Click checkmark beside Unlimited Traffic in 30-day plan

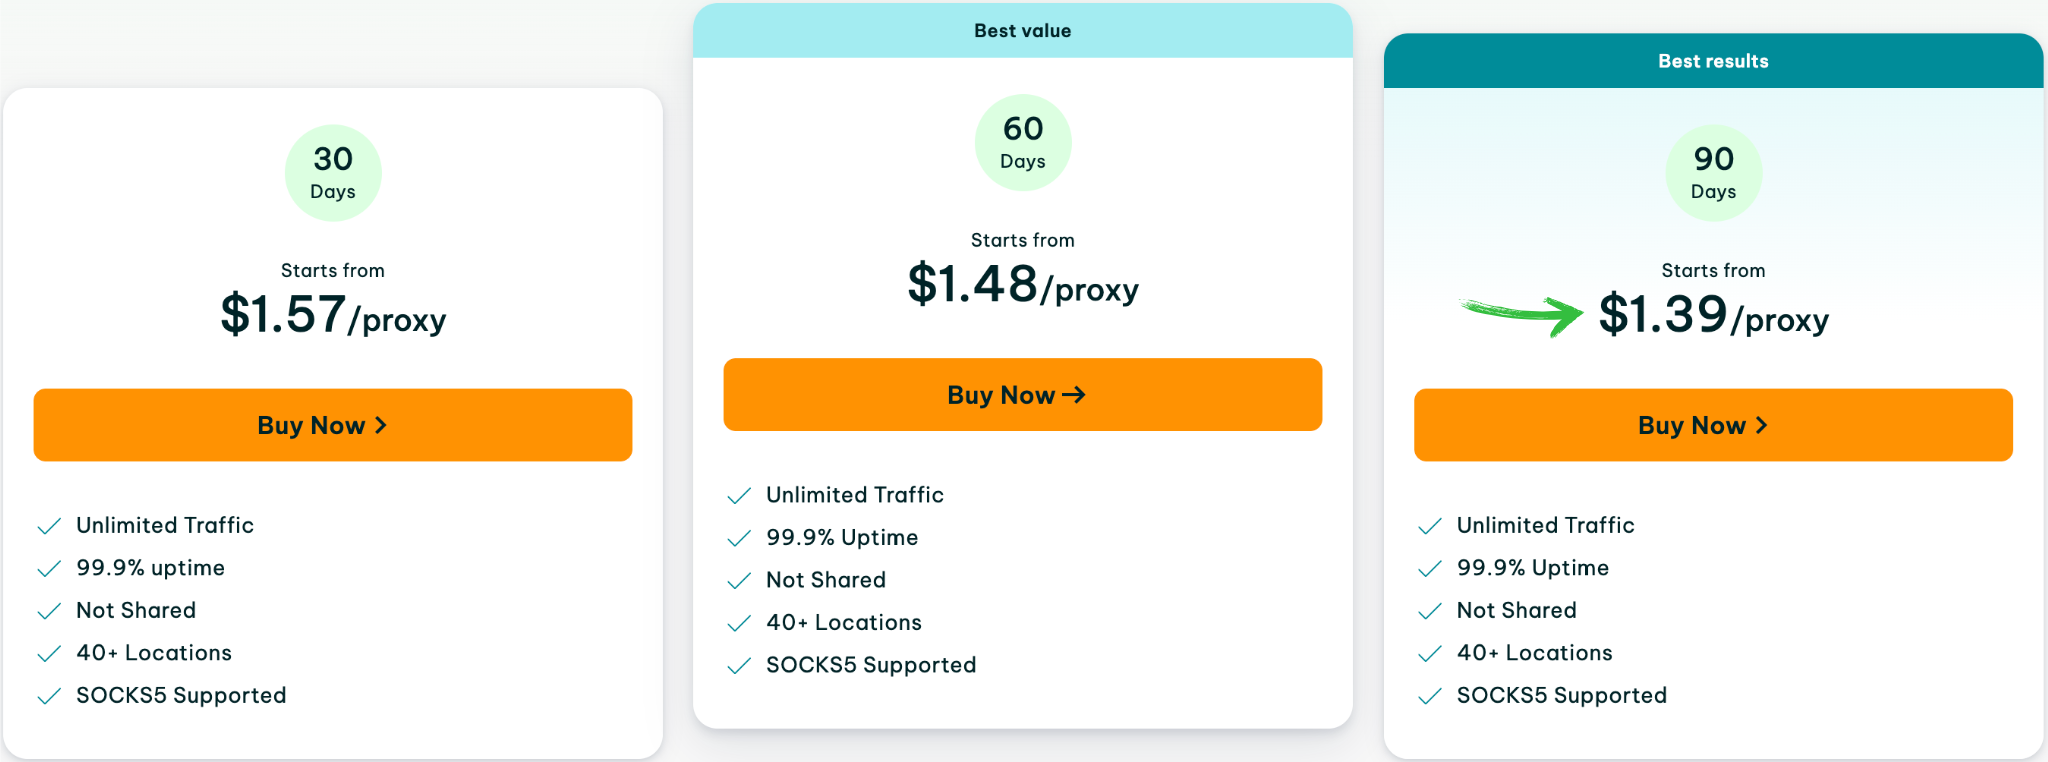point(49,526)
